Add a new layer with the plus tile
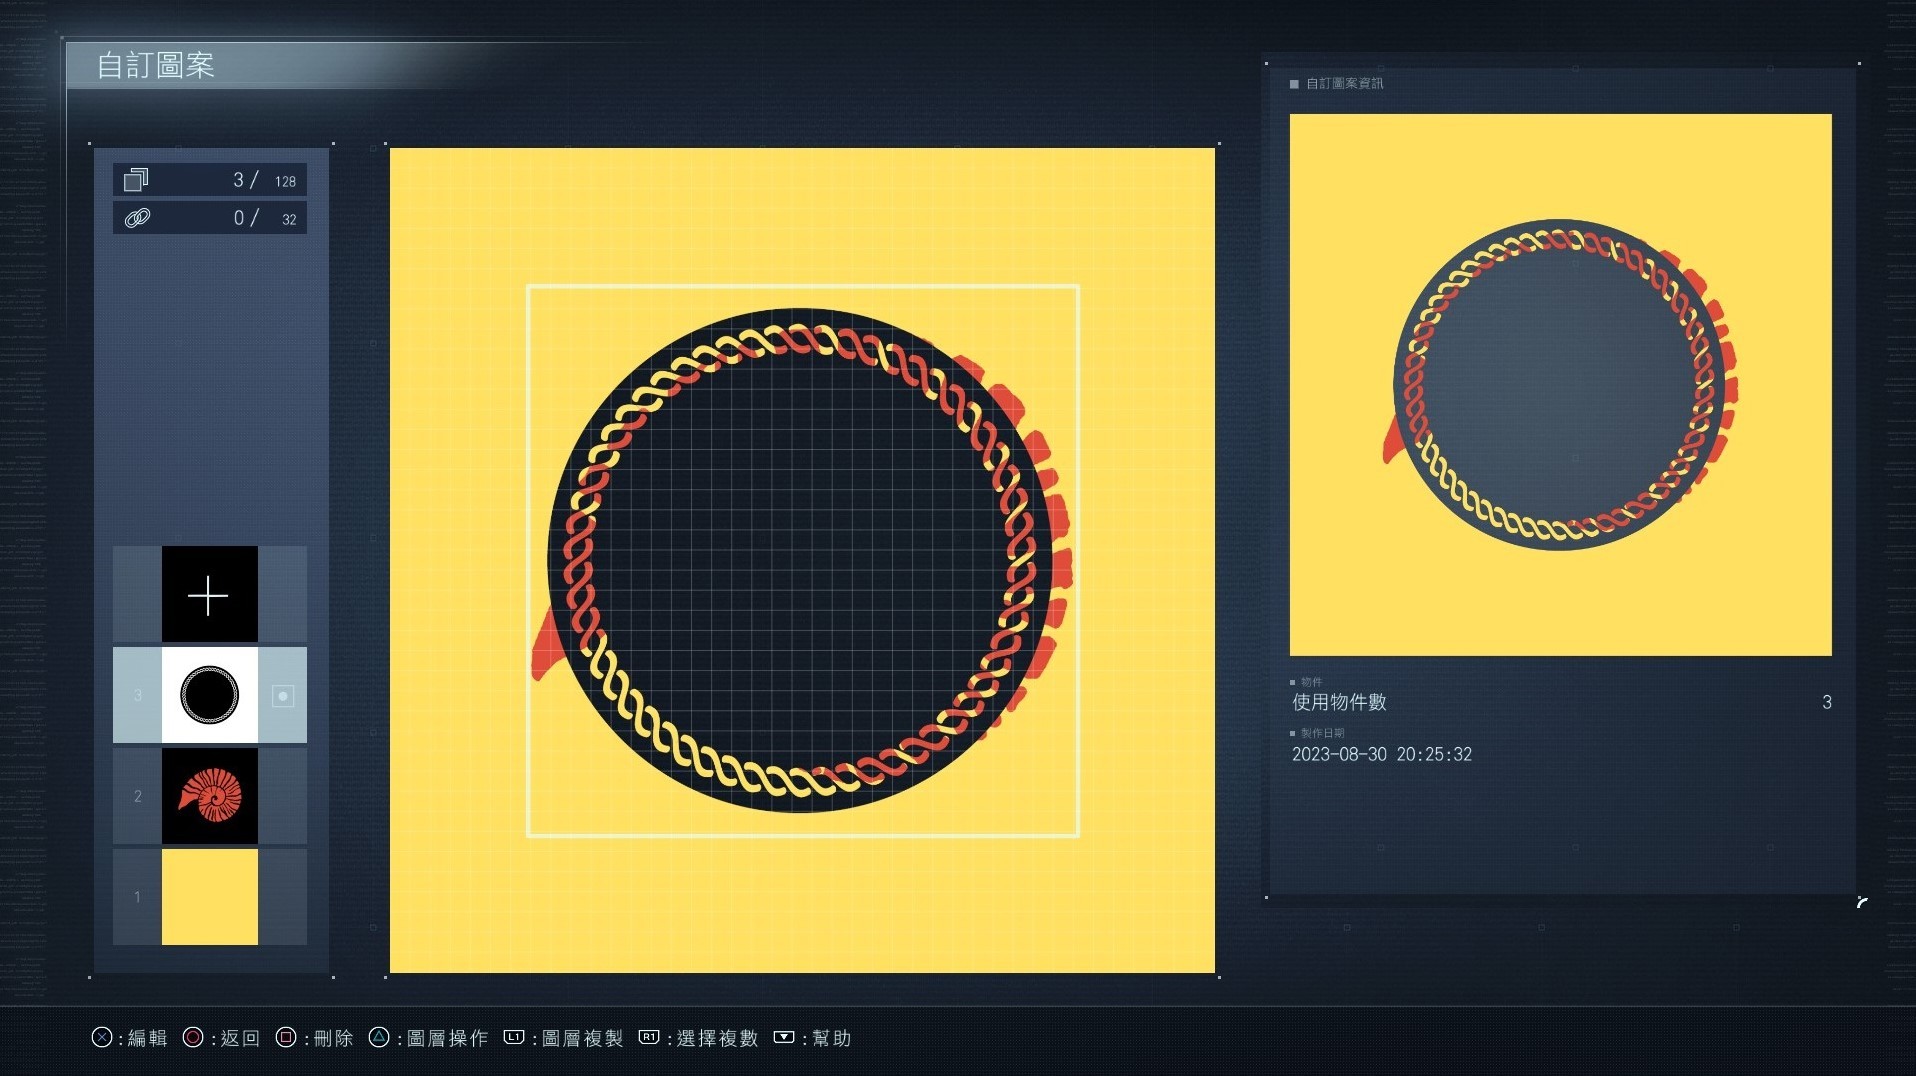The image size is (1916, 1076). (209, 594)
